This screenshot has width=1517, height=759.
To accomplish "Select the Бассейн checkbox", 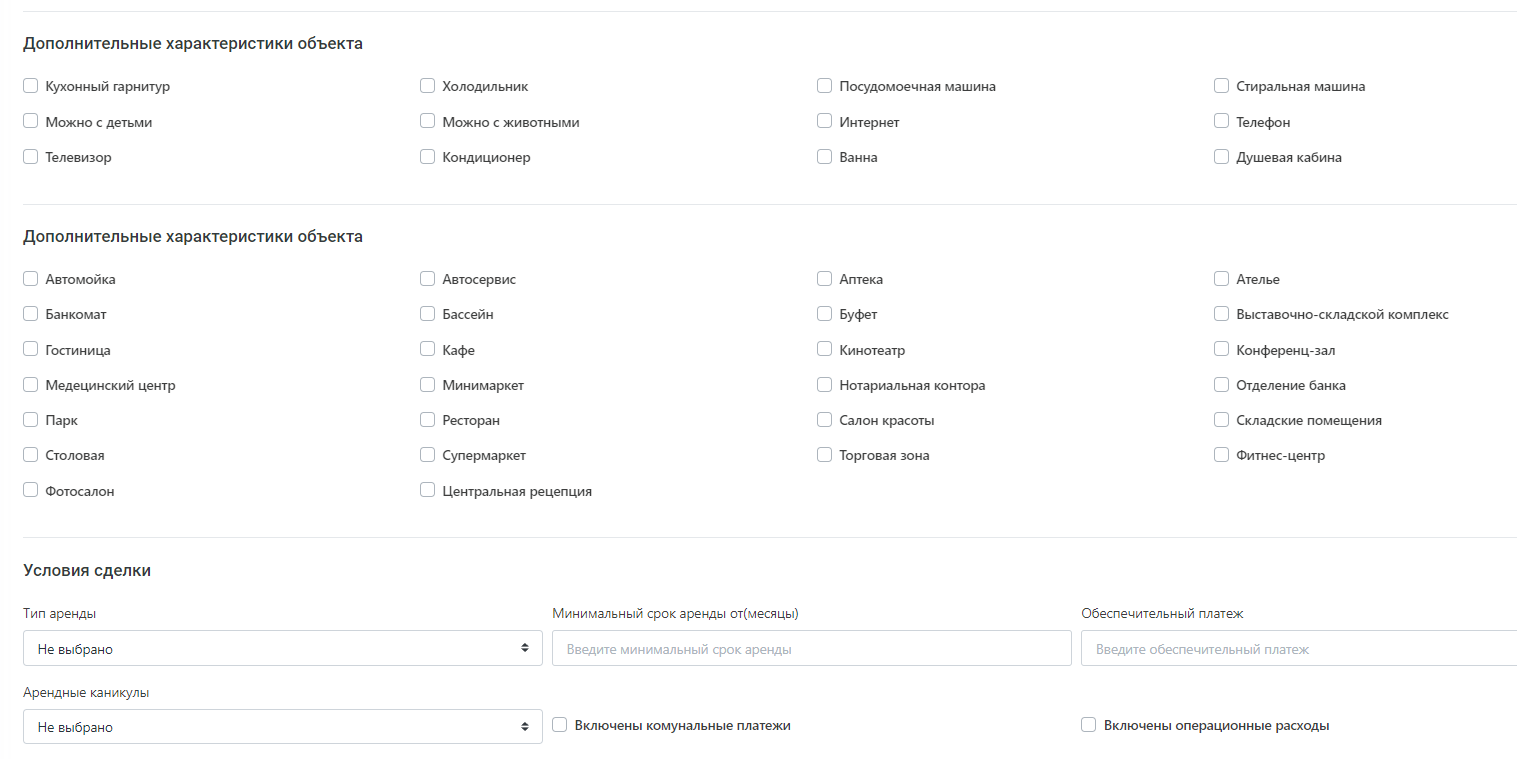I will click(x=428, y=314).
